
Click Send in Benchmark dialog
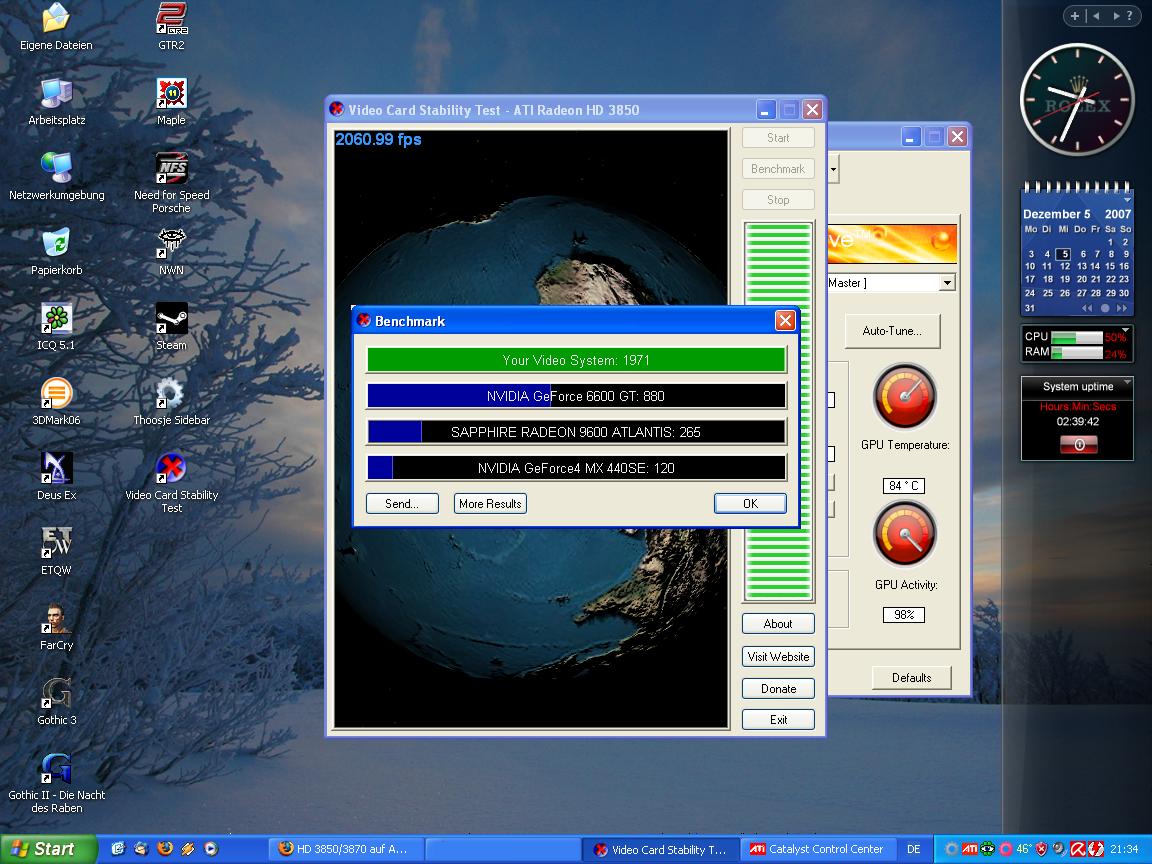402,503
